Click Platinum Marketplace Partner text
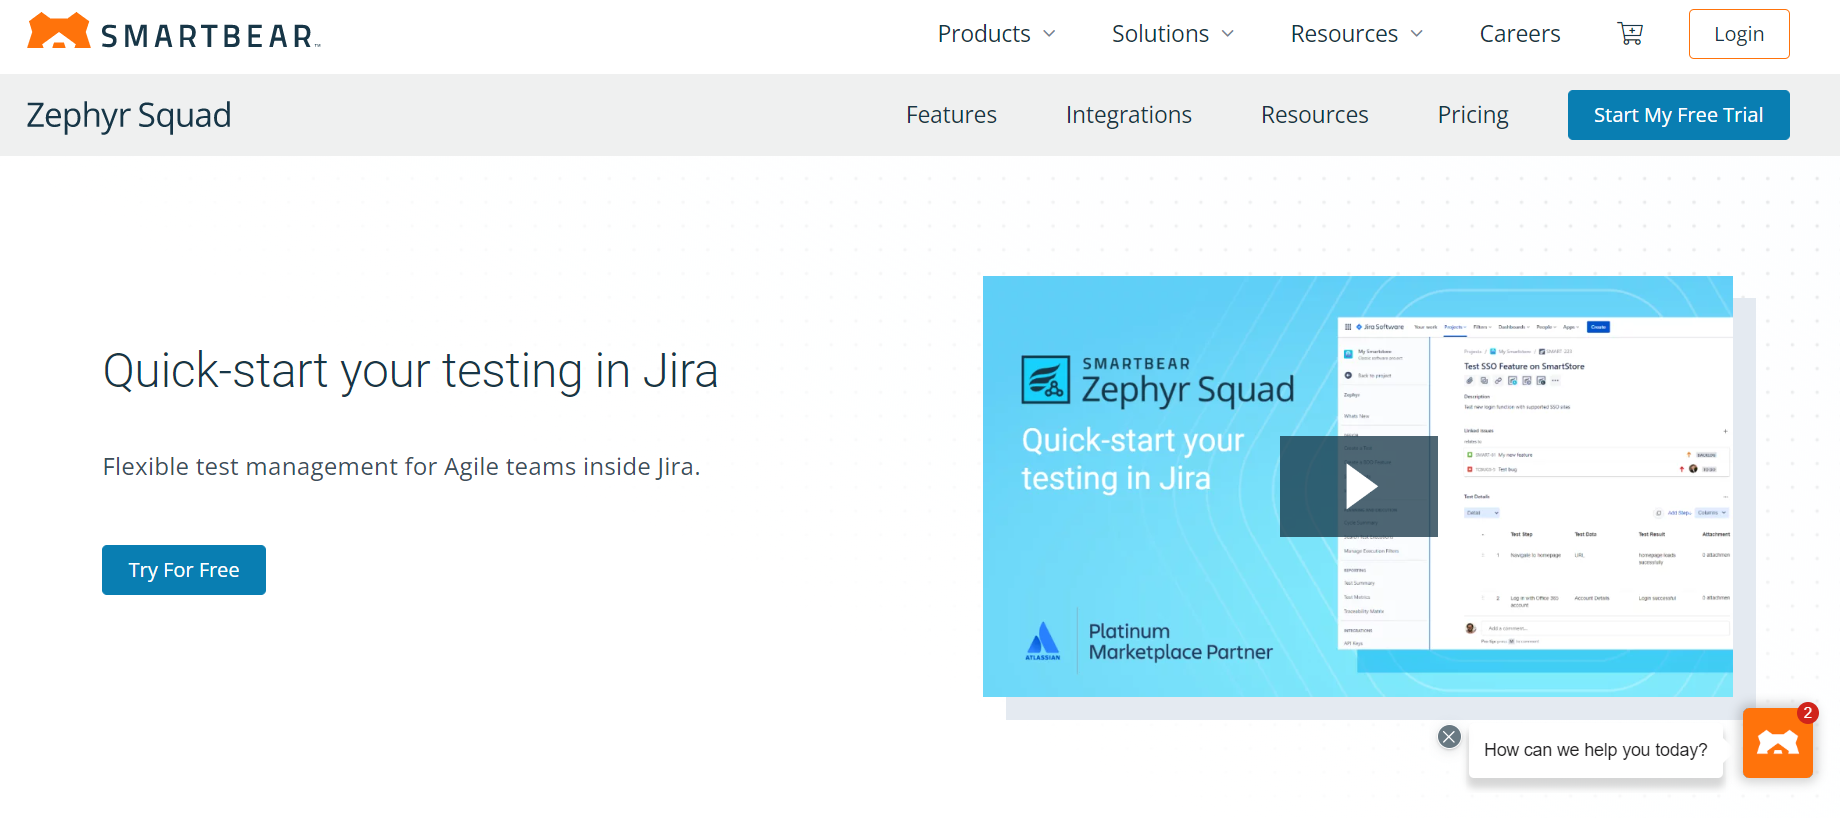This screenshot has height=818, width=1840. (x=1180, y=642)
